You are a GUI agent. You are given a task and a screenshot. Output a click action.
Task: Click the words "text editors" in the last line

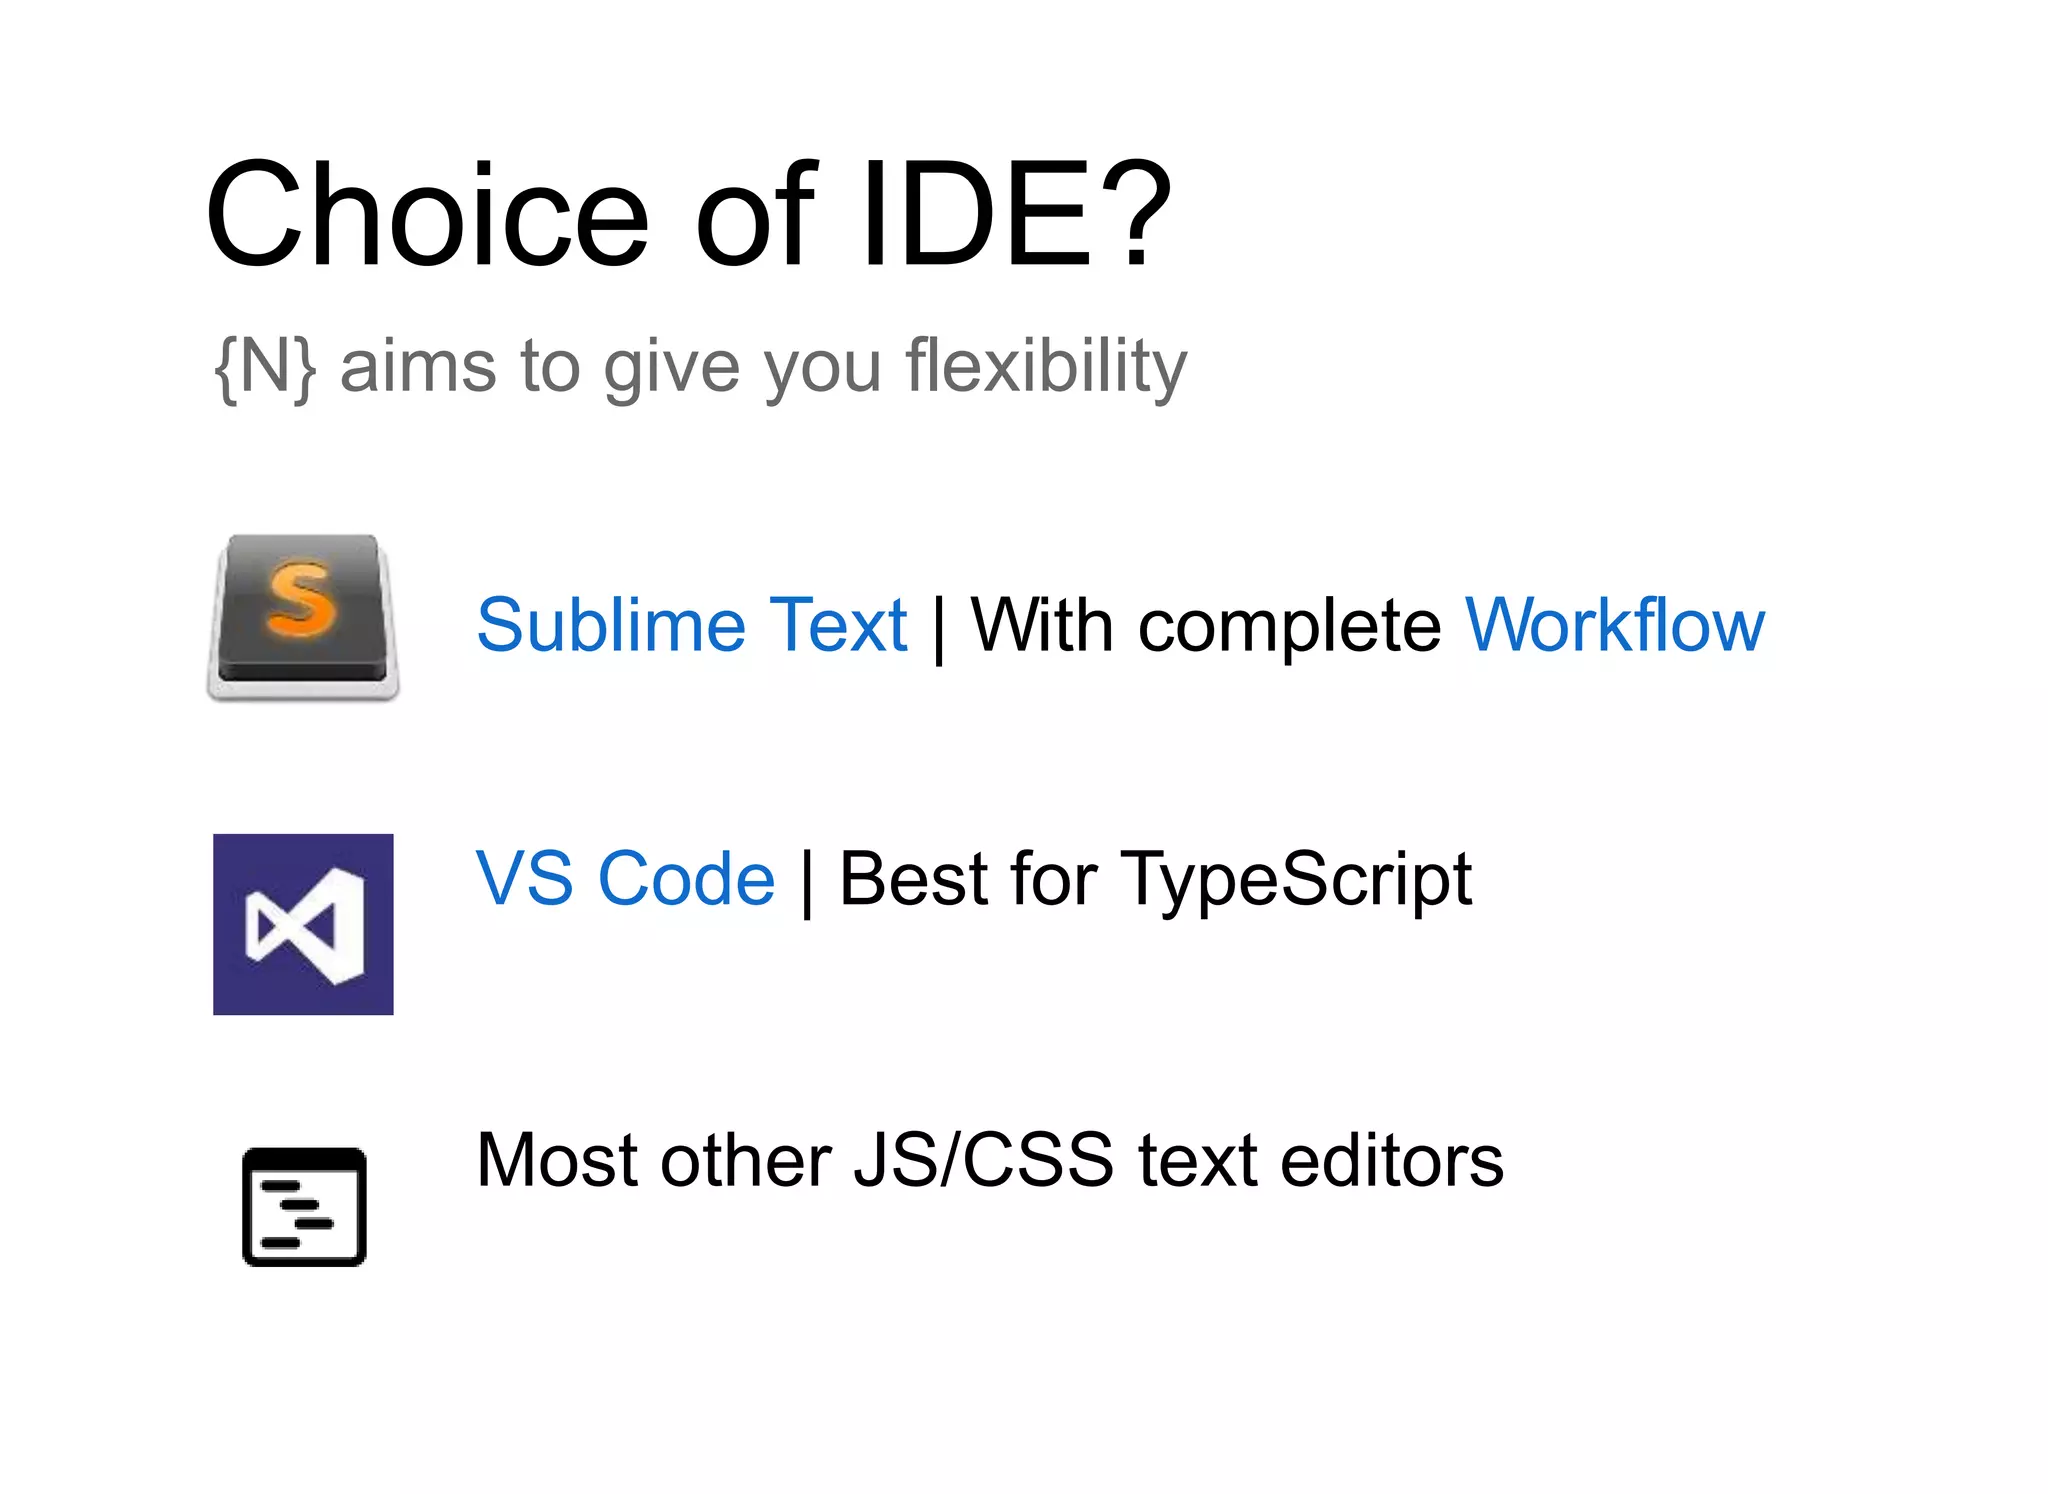(x=1320, y=1160)
